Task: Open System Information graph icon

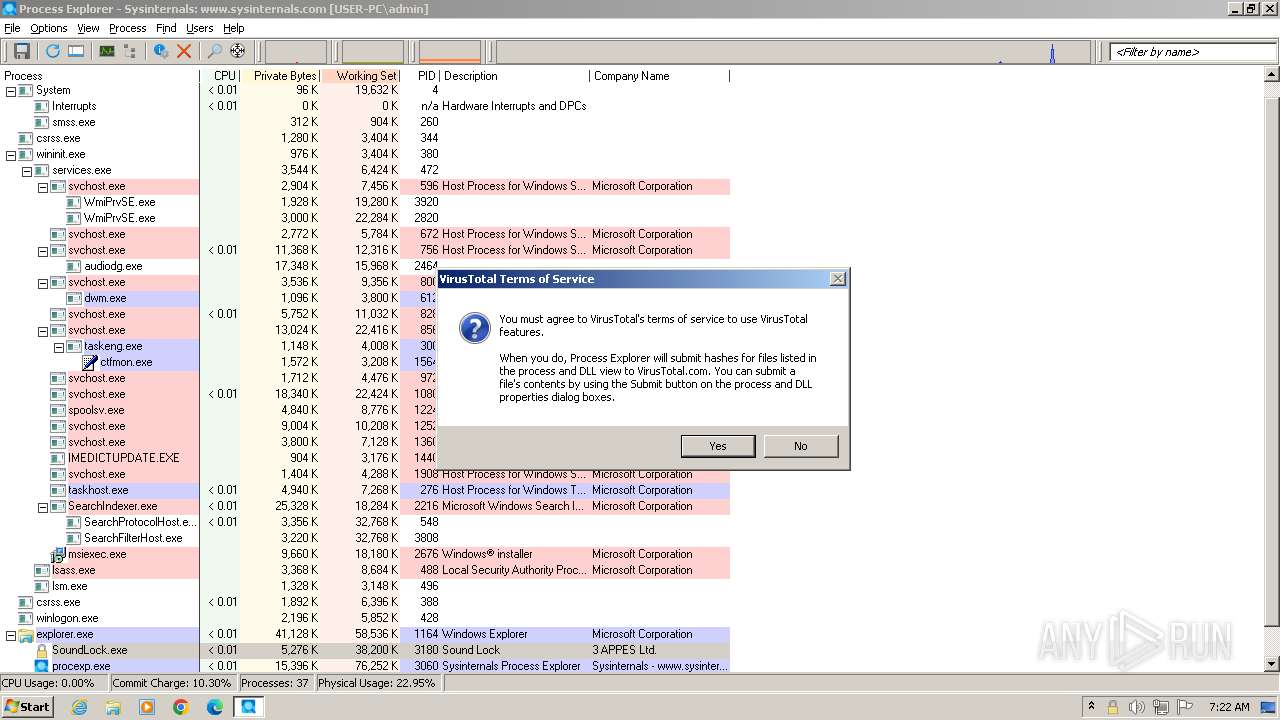Action: 106,51
